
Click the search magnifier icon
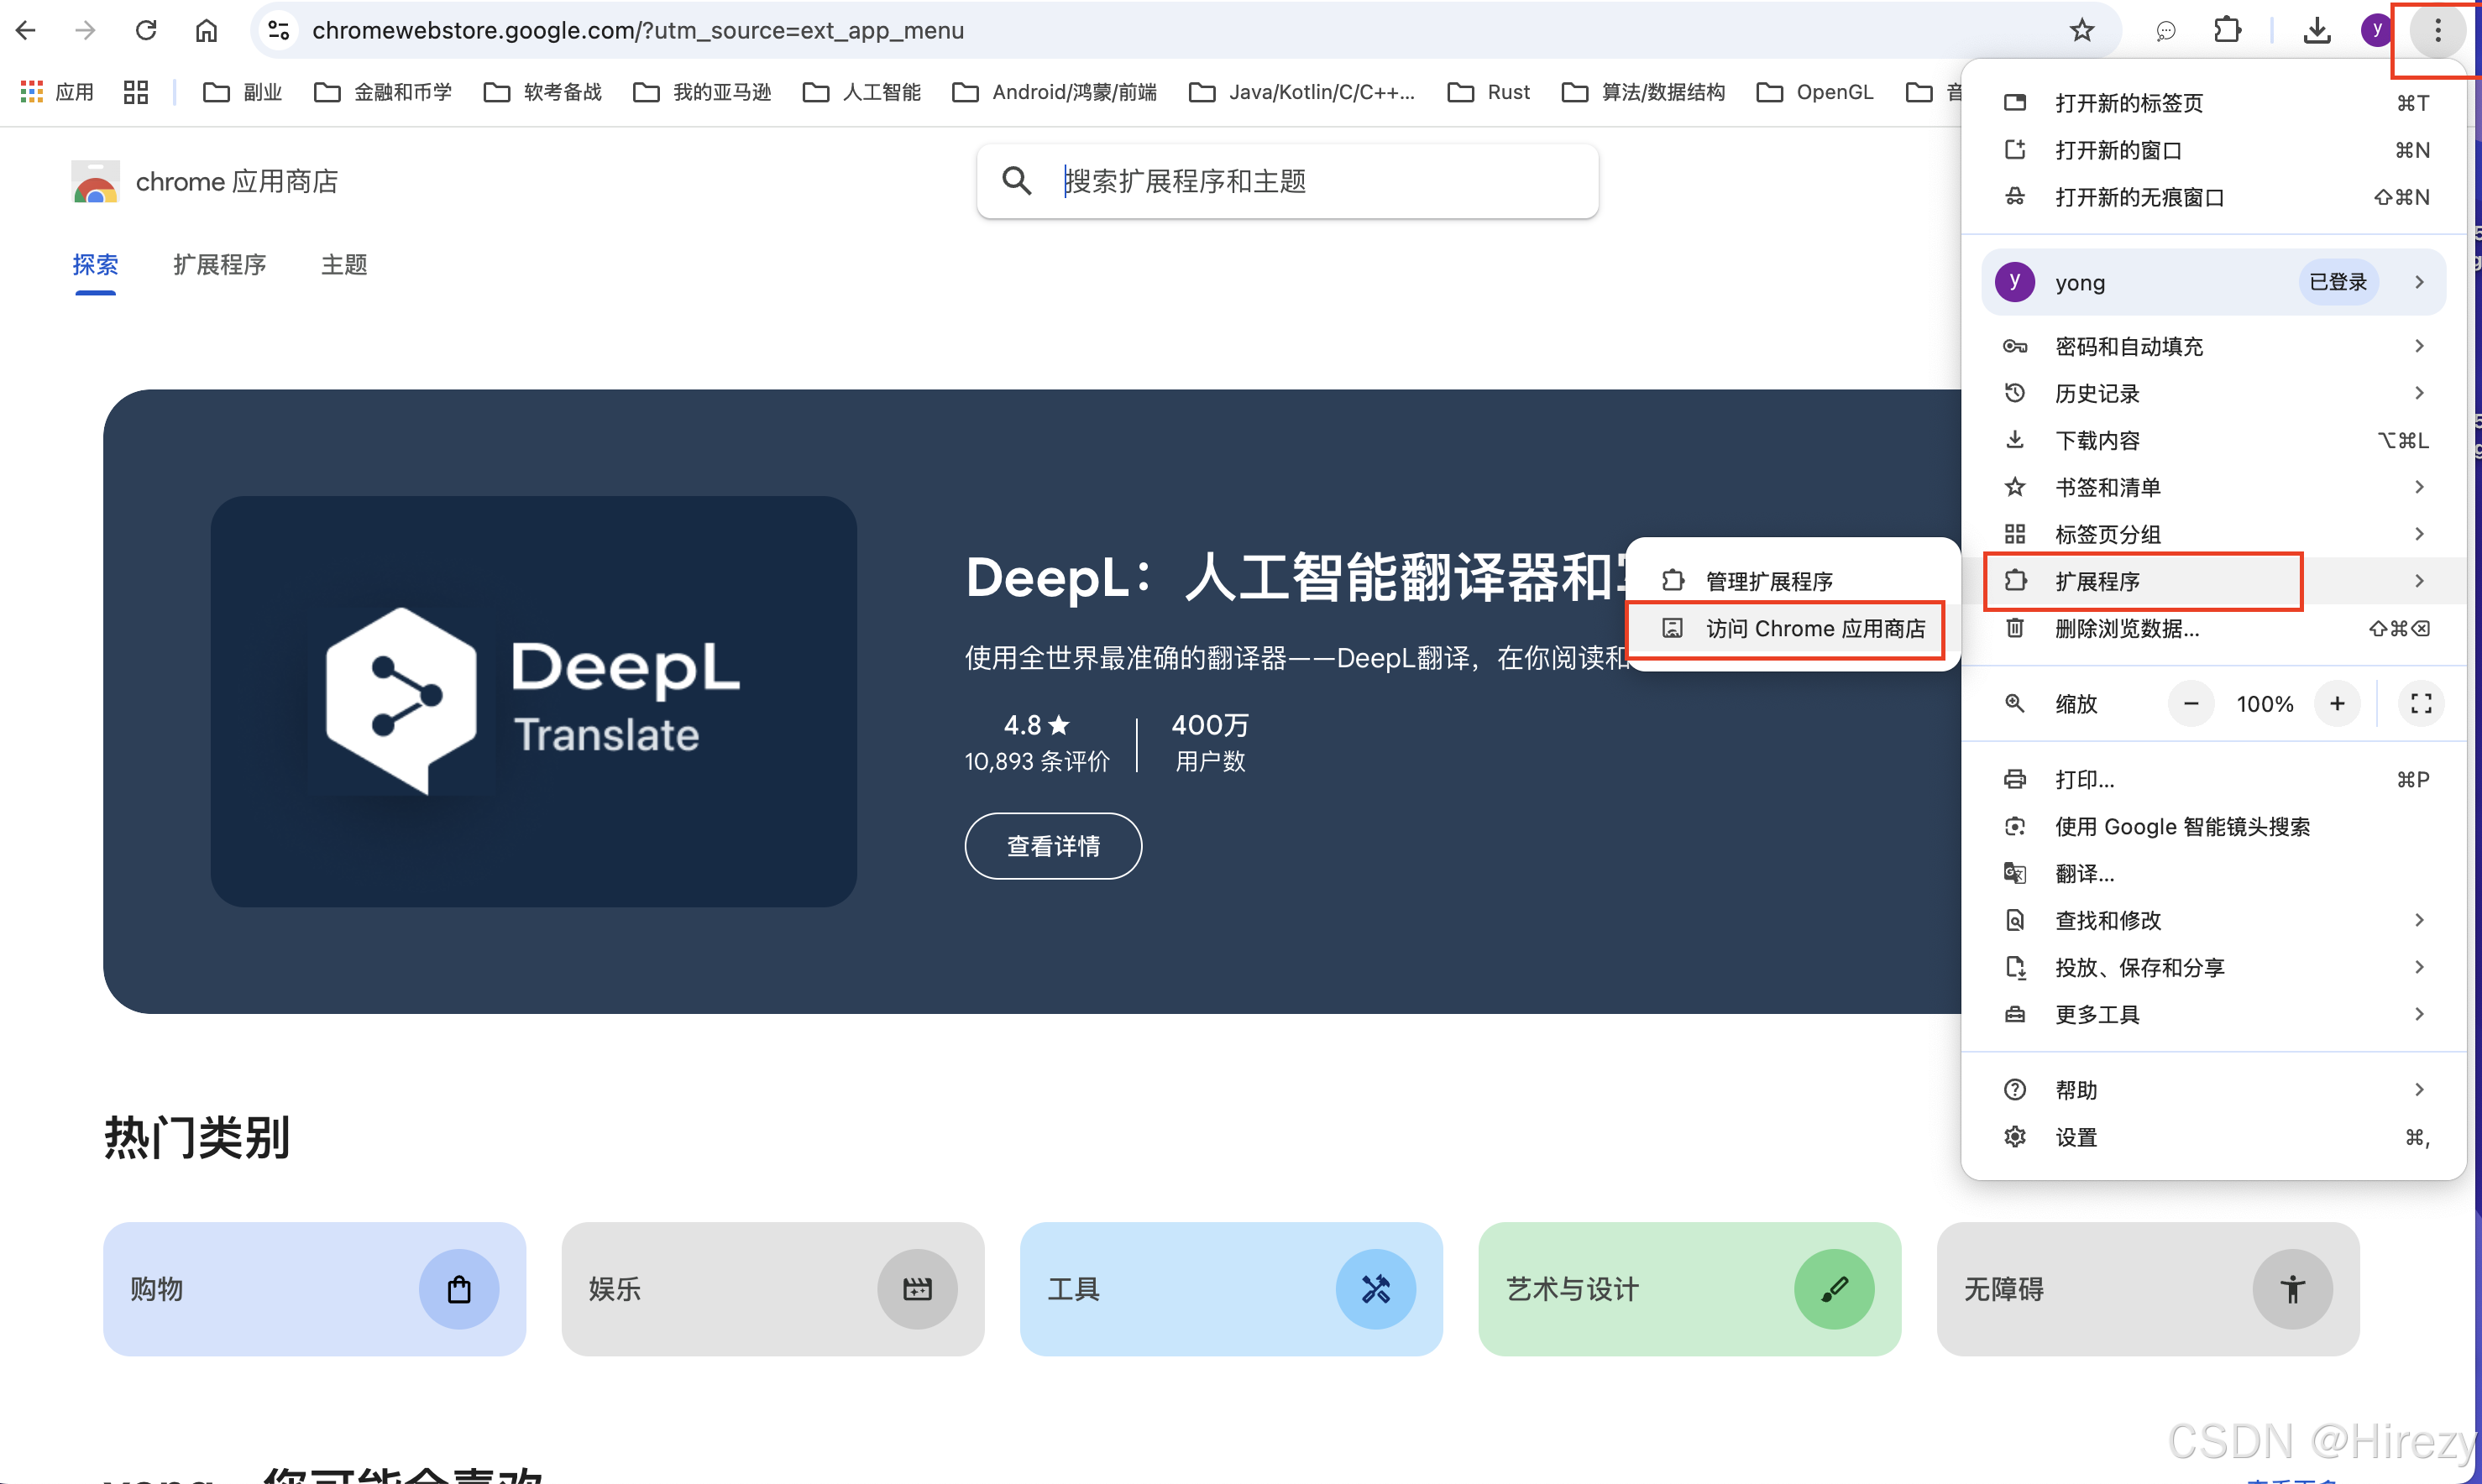pyautogui.click(x=1016, y=181)
